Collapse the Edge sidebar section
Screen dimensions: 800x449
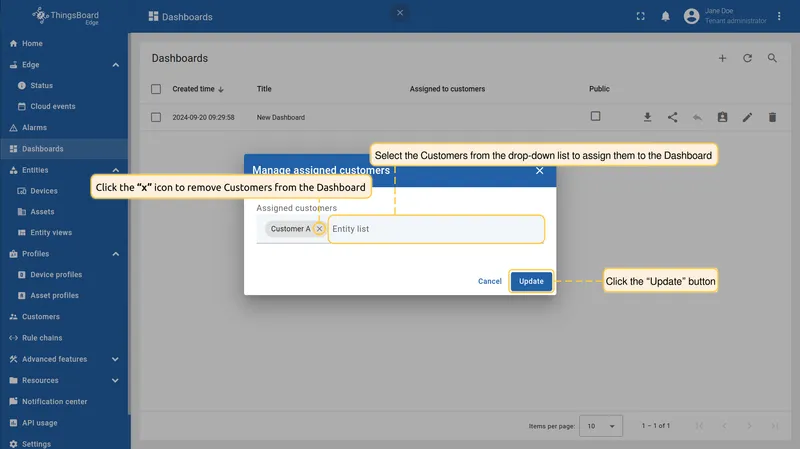click(x=116, y=65)
